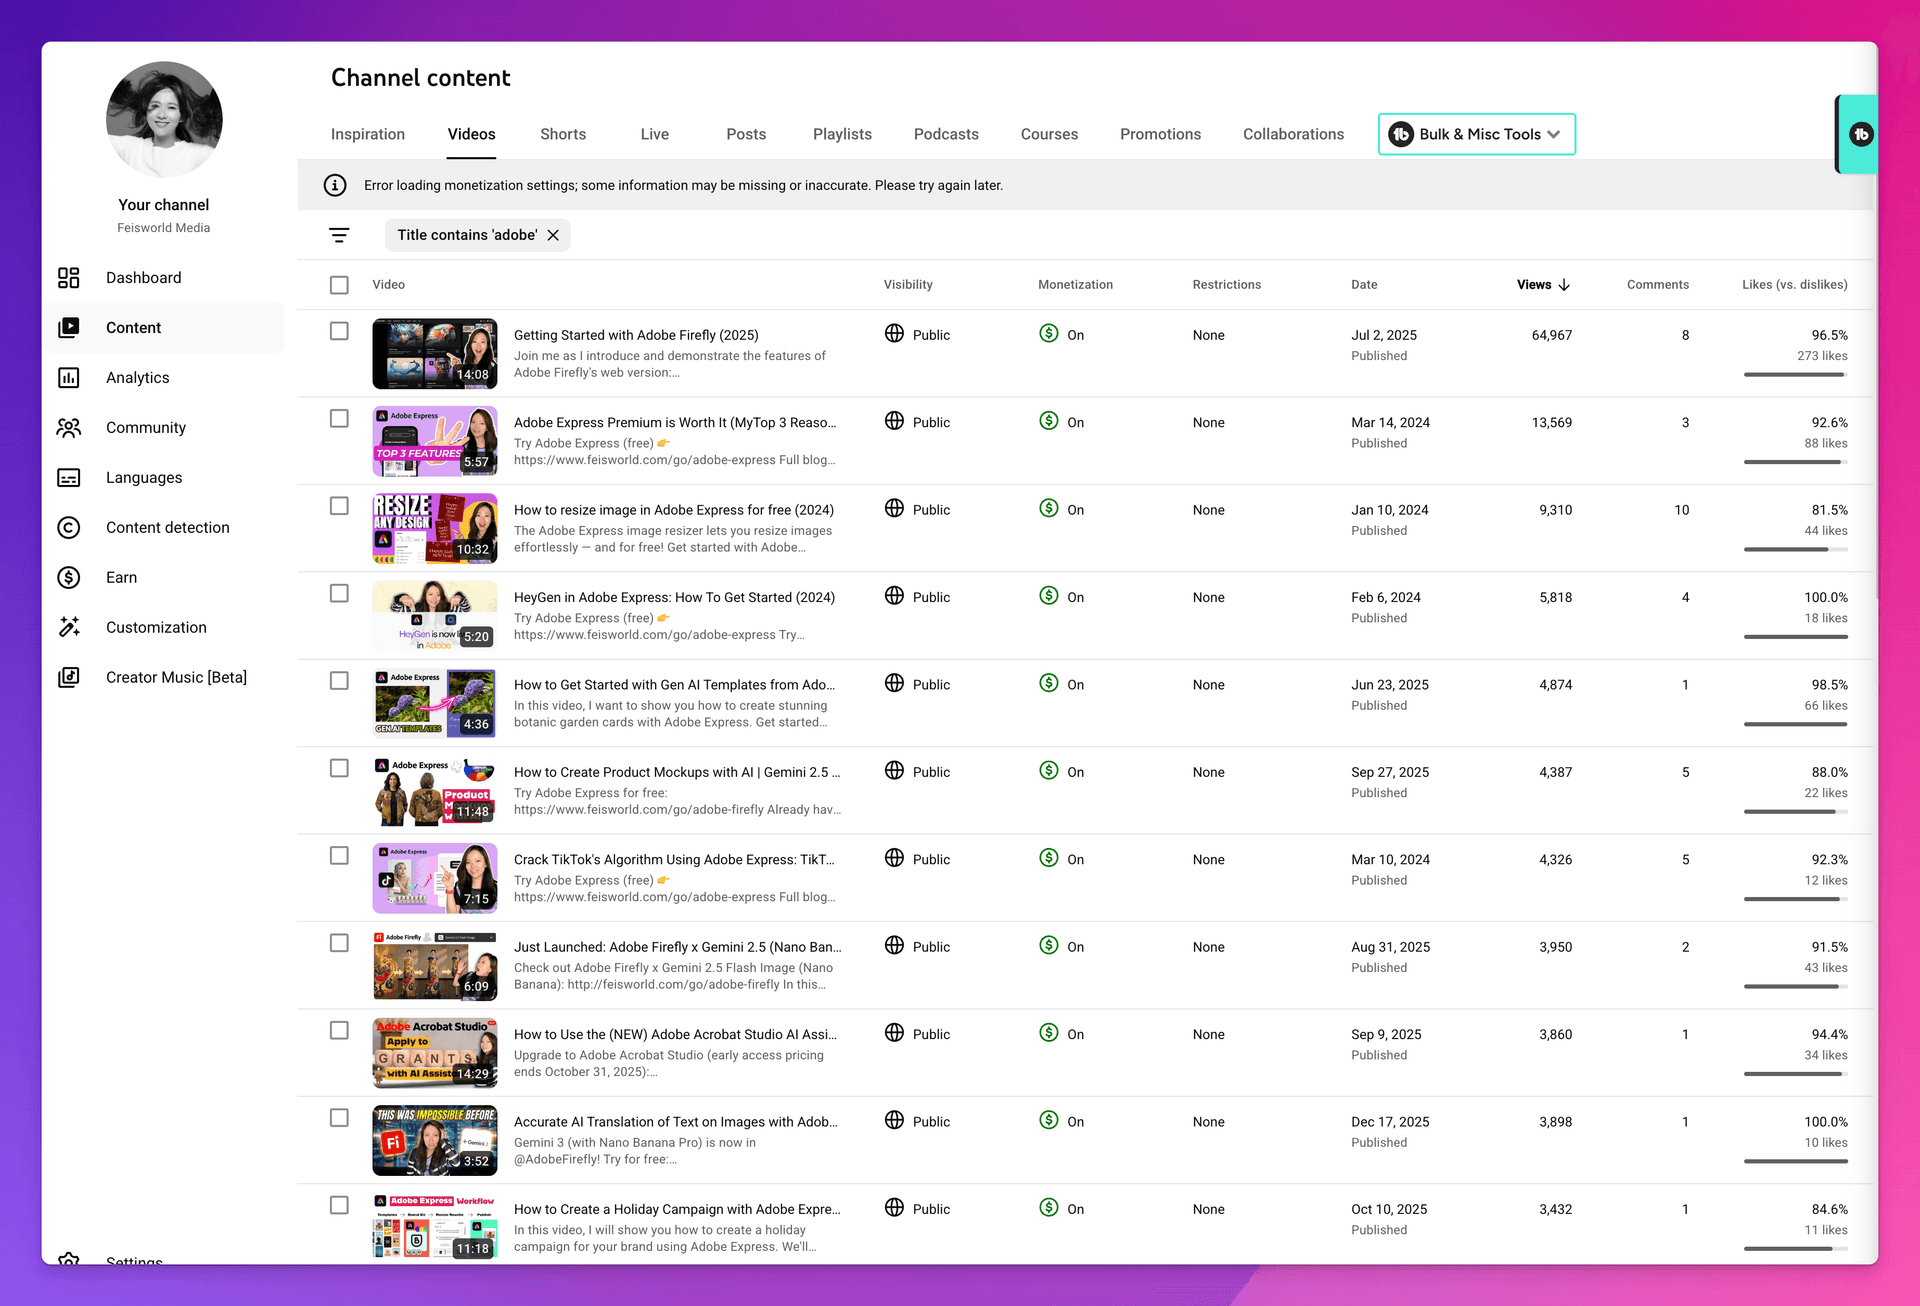Click likes ratio bar for 96.5% video
The width and height of the screenshot is (1920, 1306).
pos(1795,374)
